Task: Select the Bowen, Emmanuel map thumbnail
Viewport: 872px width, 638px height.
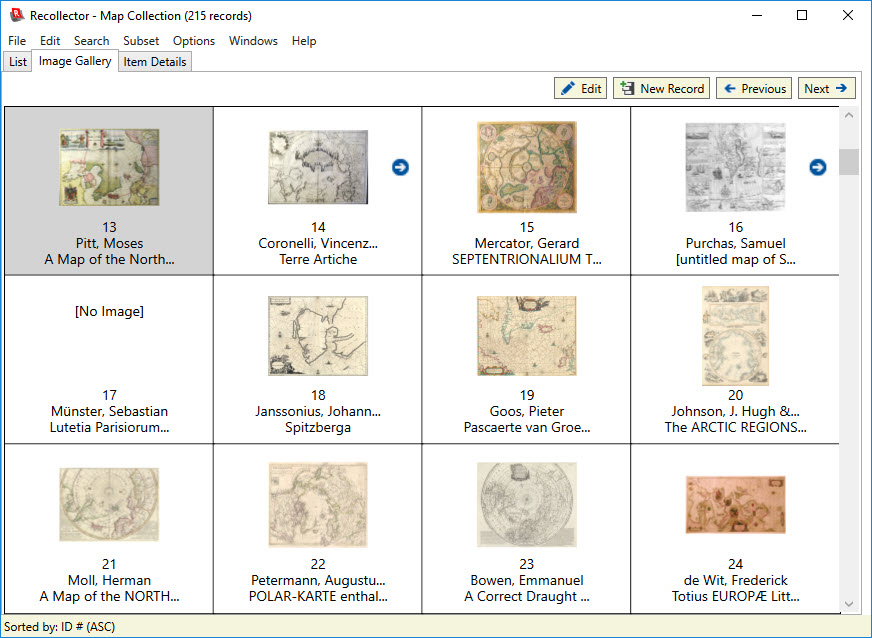Action: pos(527,505)
